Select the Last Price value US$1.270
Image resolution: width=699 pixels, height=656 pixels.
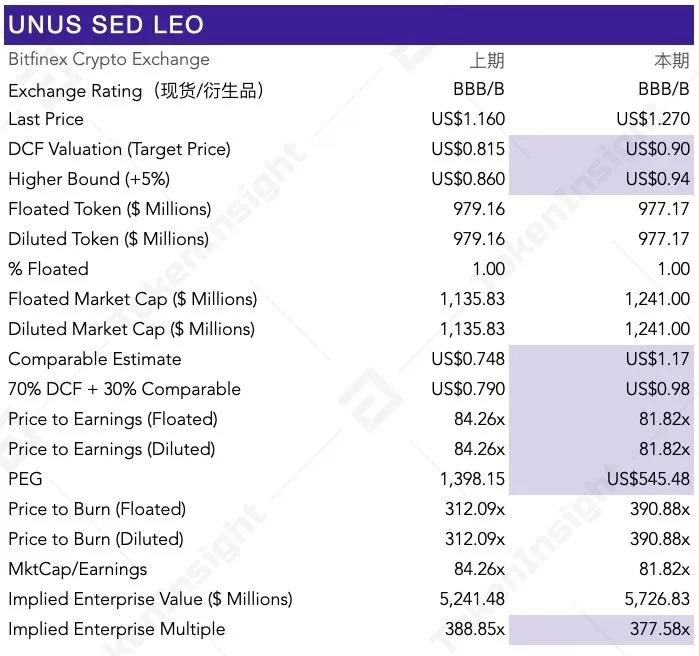click(x=653, y=119)
